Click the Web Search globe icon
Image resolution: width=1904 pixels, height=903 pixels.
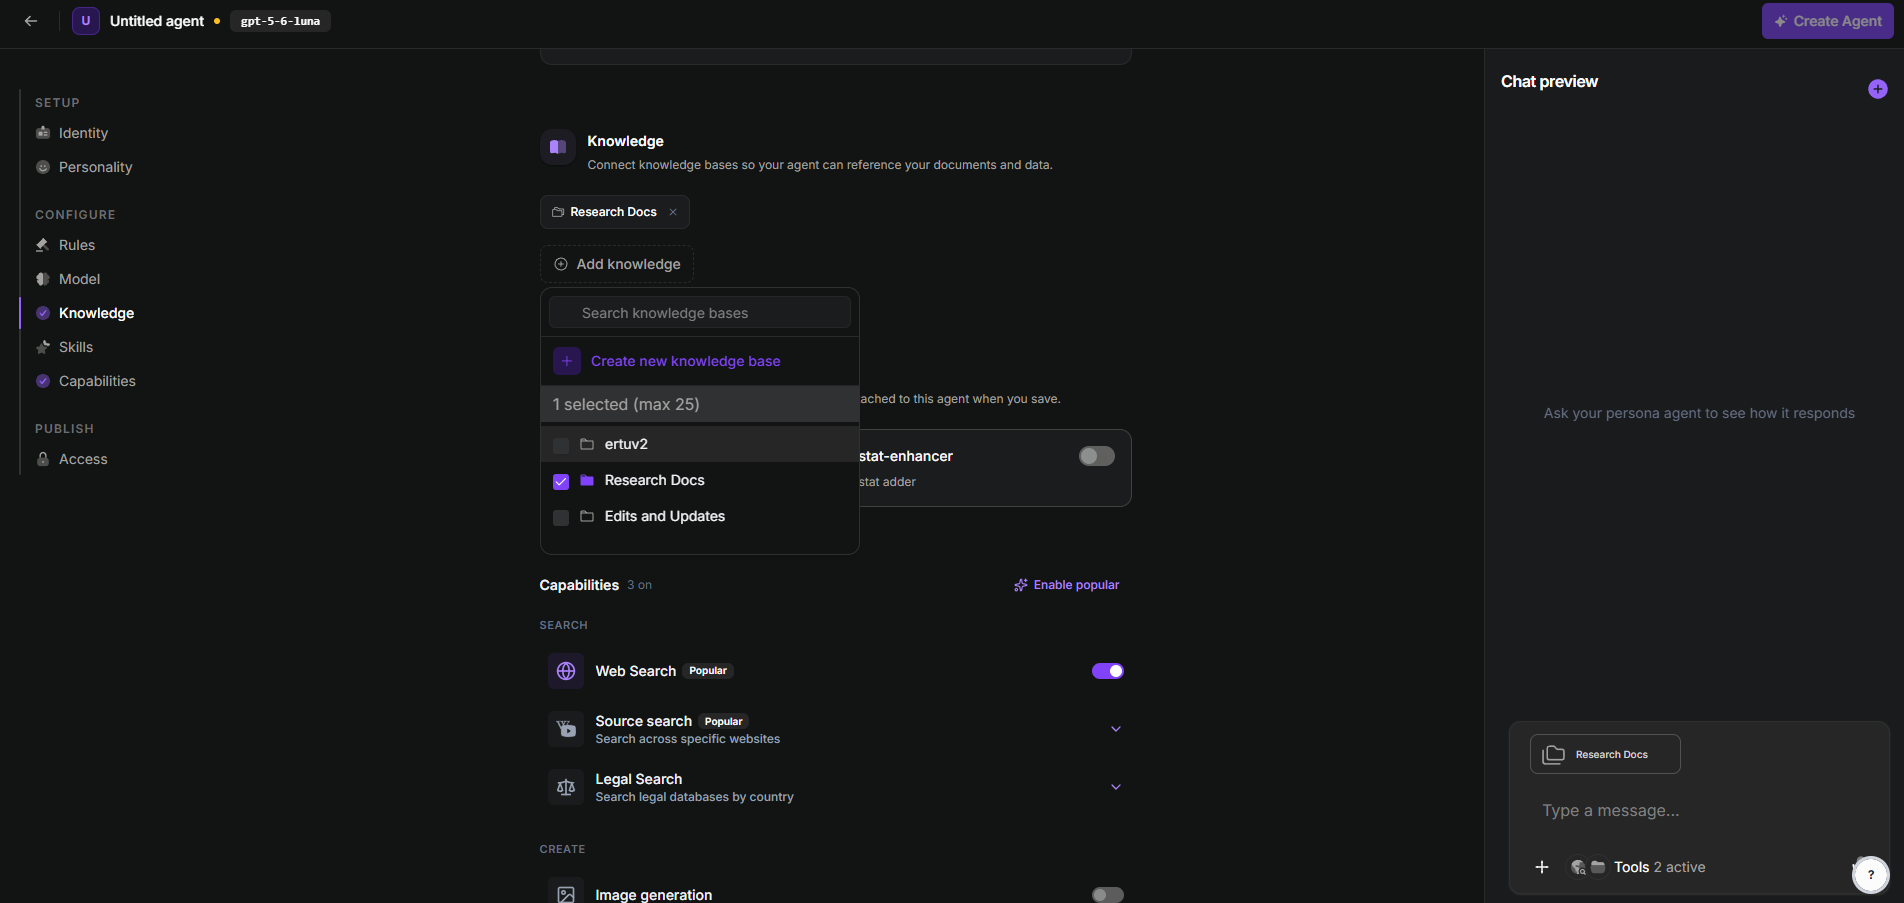(566, 671)
